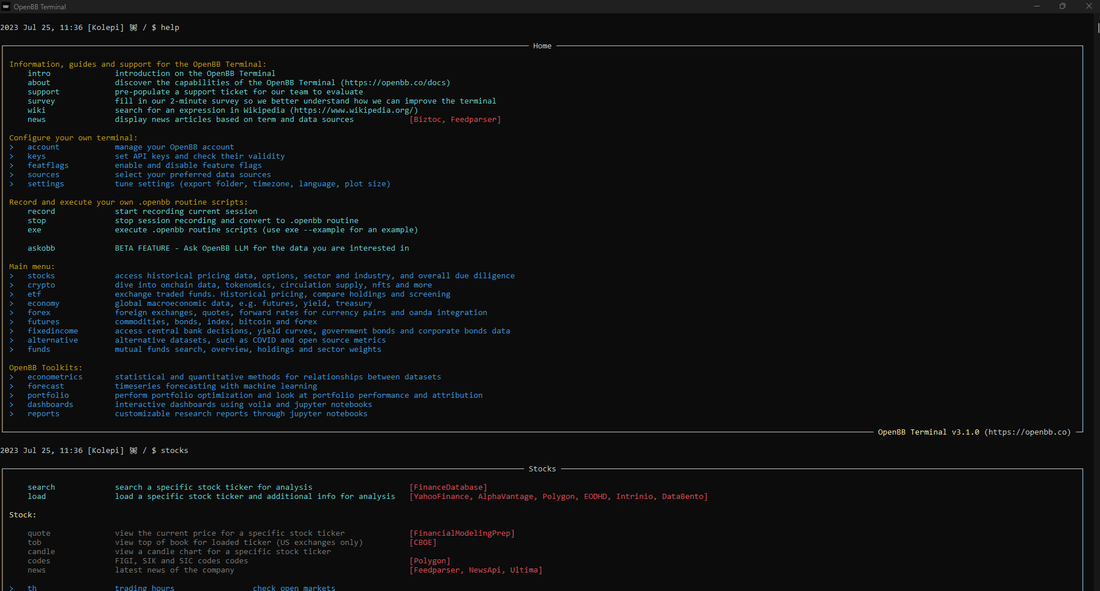Click the 'Home' panel title
1100x591 pixels.
(x=542, y=46)
